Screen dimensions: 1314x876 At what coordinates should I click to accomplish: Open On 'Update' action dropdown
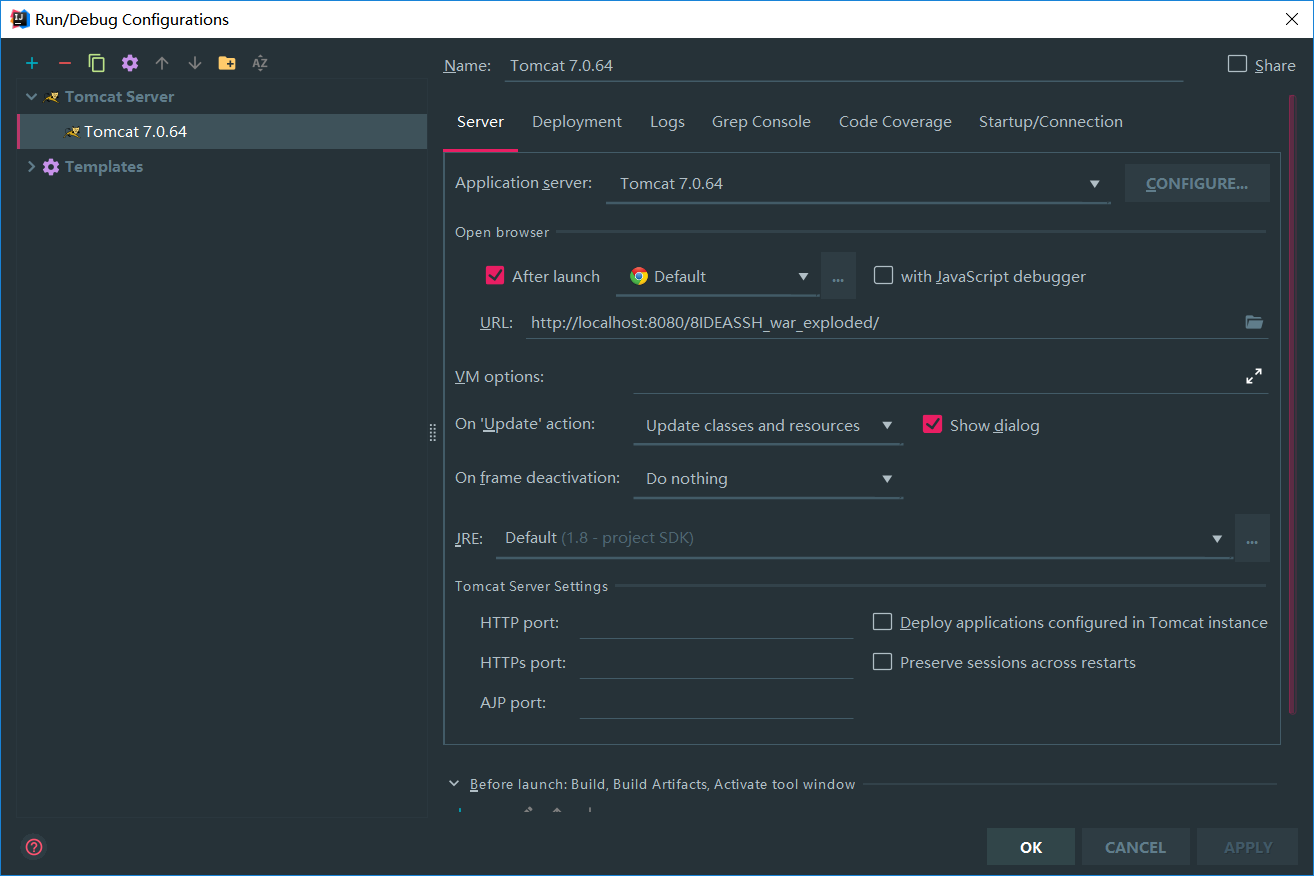click(768, 426)
